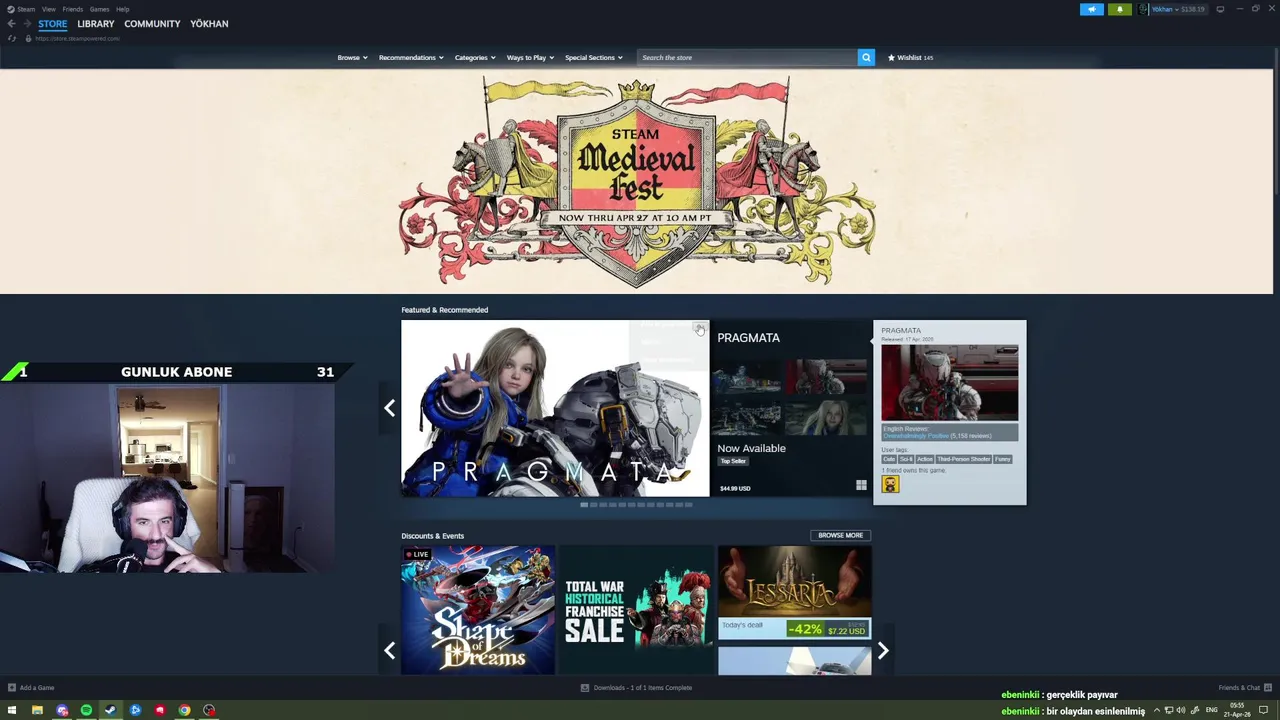Select the first featured carousel dot
Image resolution: width=1280 pixels, height=720 pixels.
584,505
